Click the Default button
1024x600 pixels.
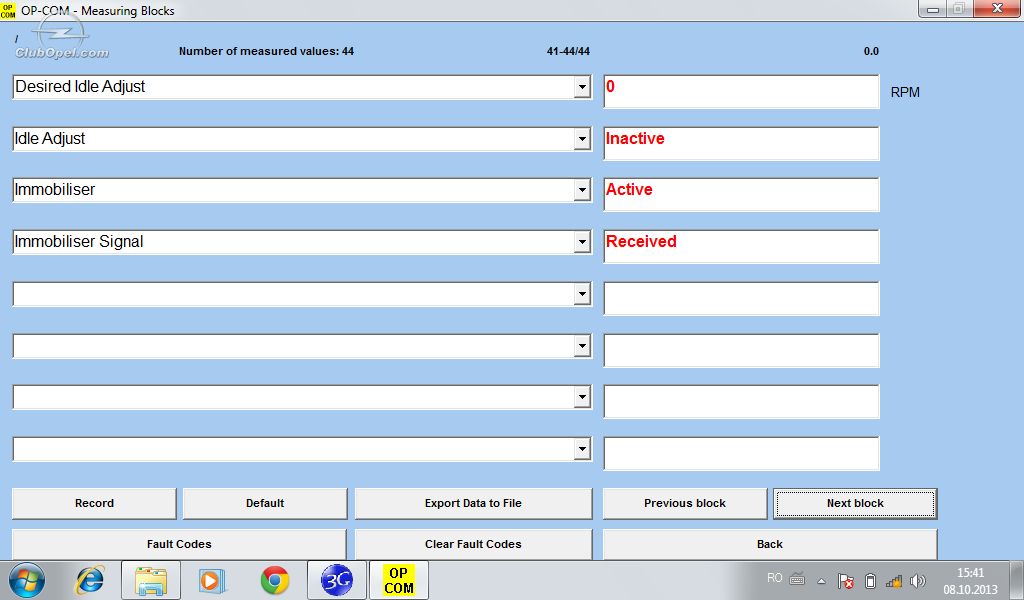pyautogui.click(x=264, y=503)
